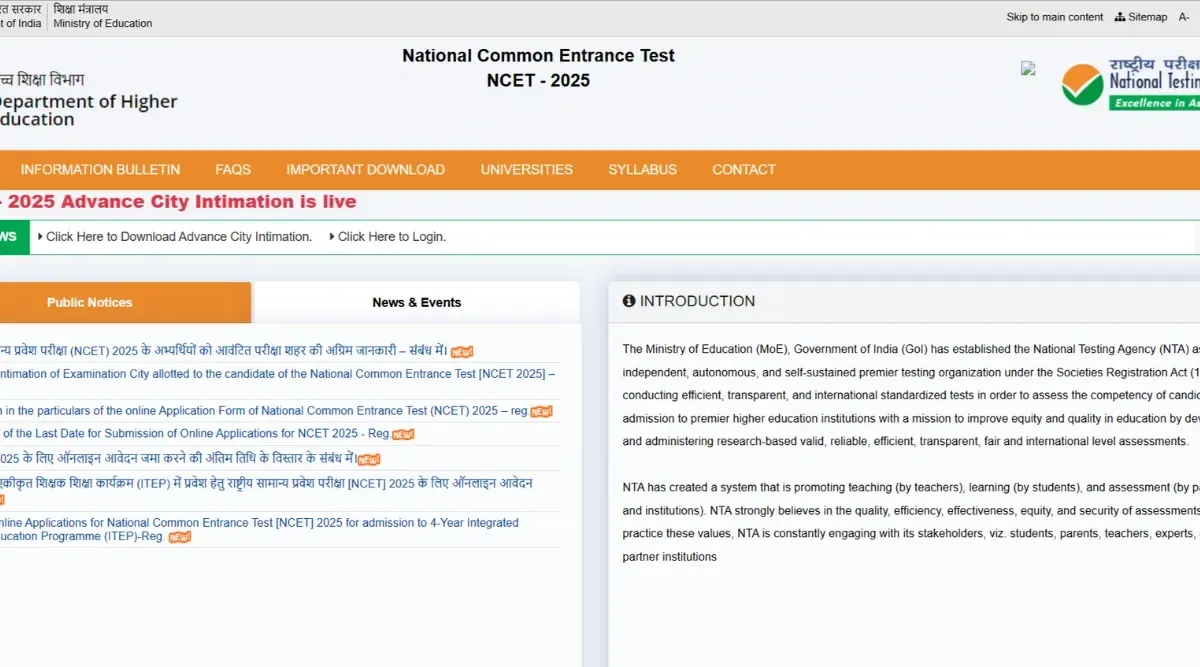Open the Click Here to Login link
This screenshot has height=667, width=1200.
[391, 237]
